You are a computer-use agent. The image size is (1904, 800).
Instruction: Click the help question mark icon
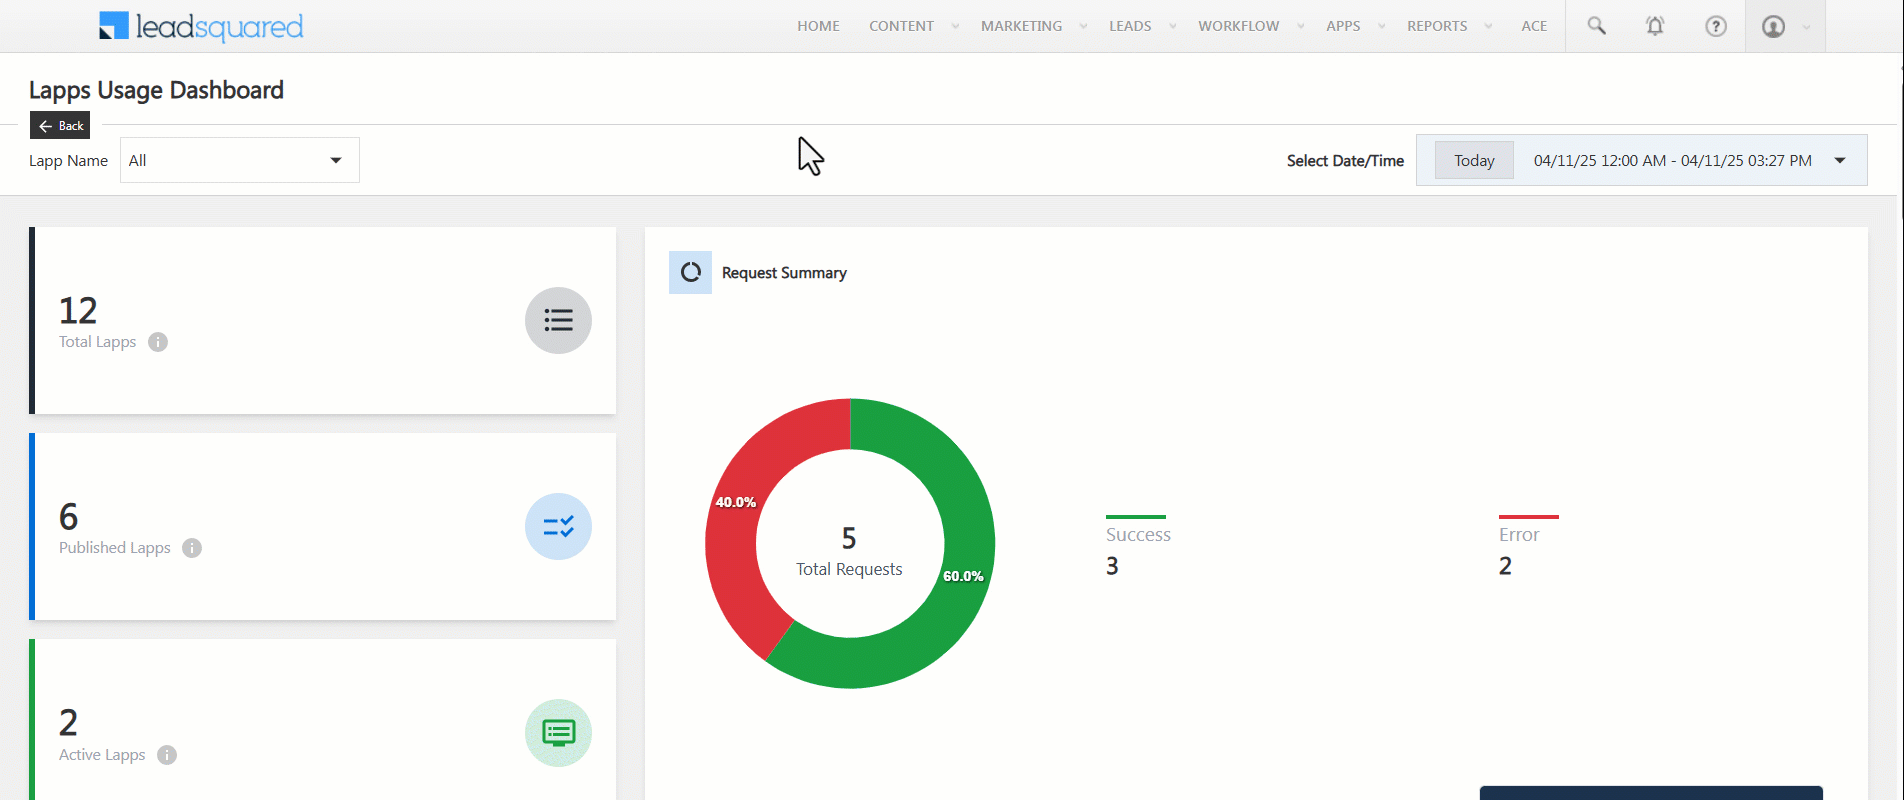(x=1716, y=26)
